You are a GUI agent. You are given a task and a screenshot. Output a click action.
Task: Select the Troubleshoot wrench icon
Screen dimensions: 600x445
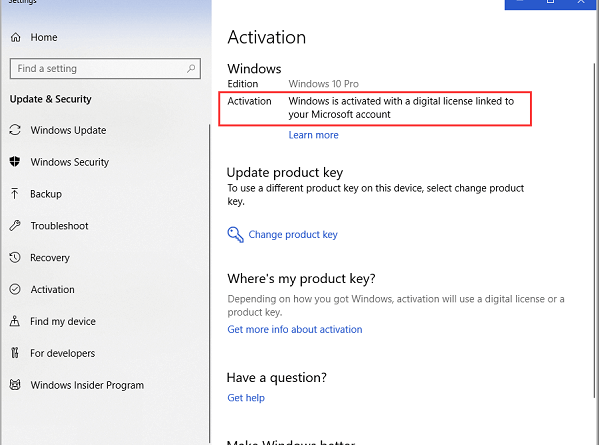pyautogui.click(x=15, y=226)
